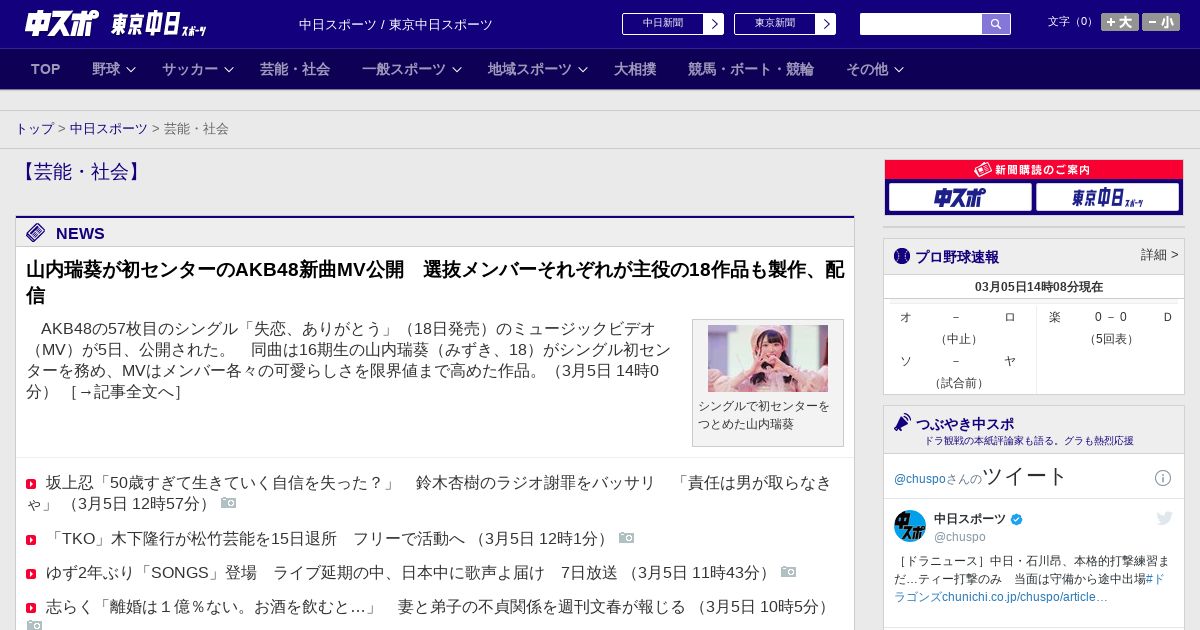This screenshot has width=1200, height=630.
Task: Click the camera icon after ゆず article
Action: [789, 572]
